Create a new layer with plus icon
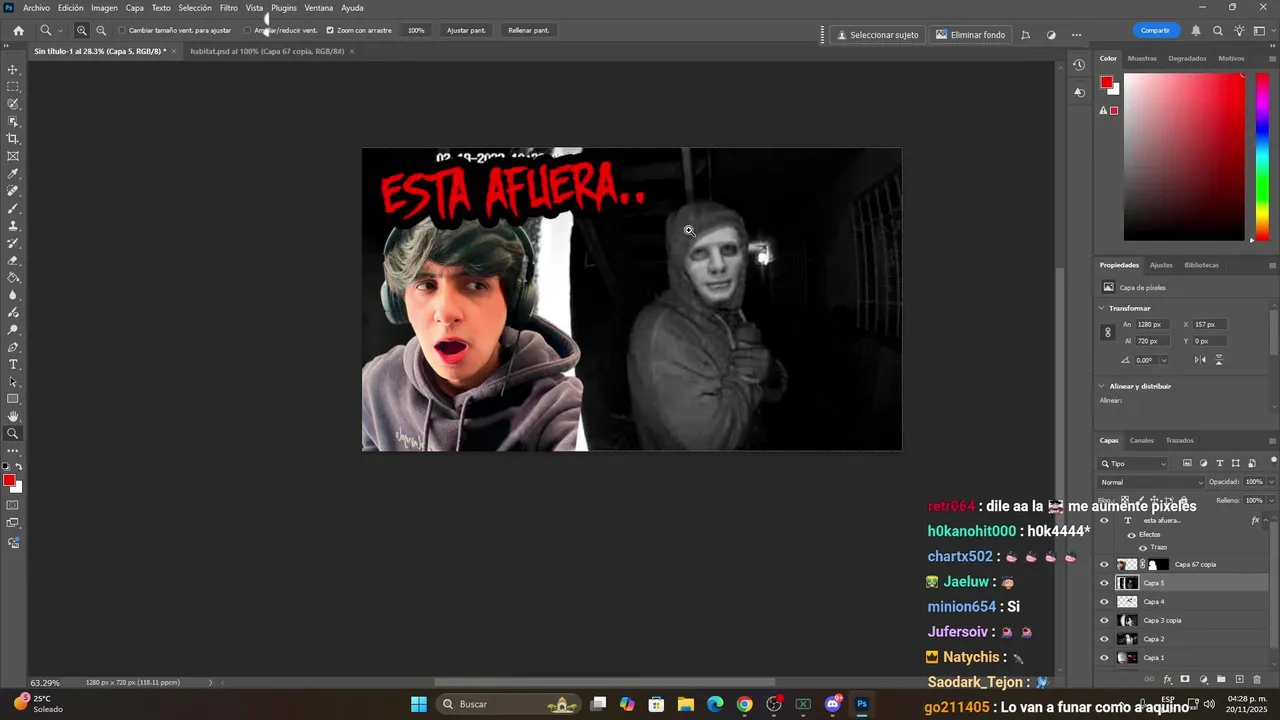This screenshot has height=720, width=1280. 1239,679
